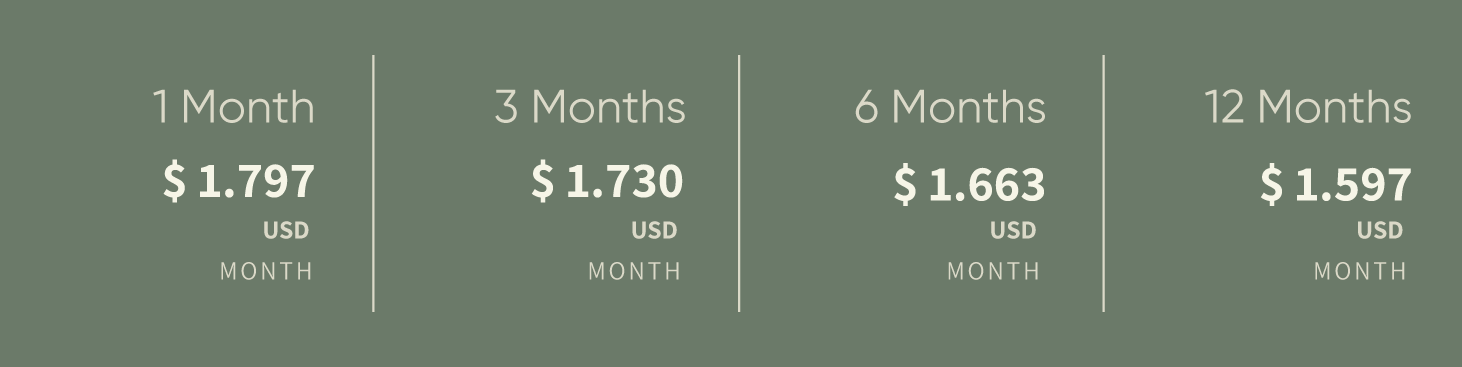Screen dimensions: 1462x367
Task: Click USD label under 6 Months price
Action: pos(1013,231)
